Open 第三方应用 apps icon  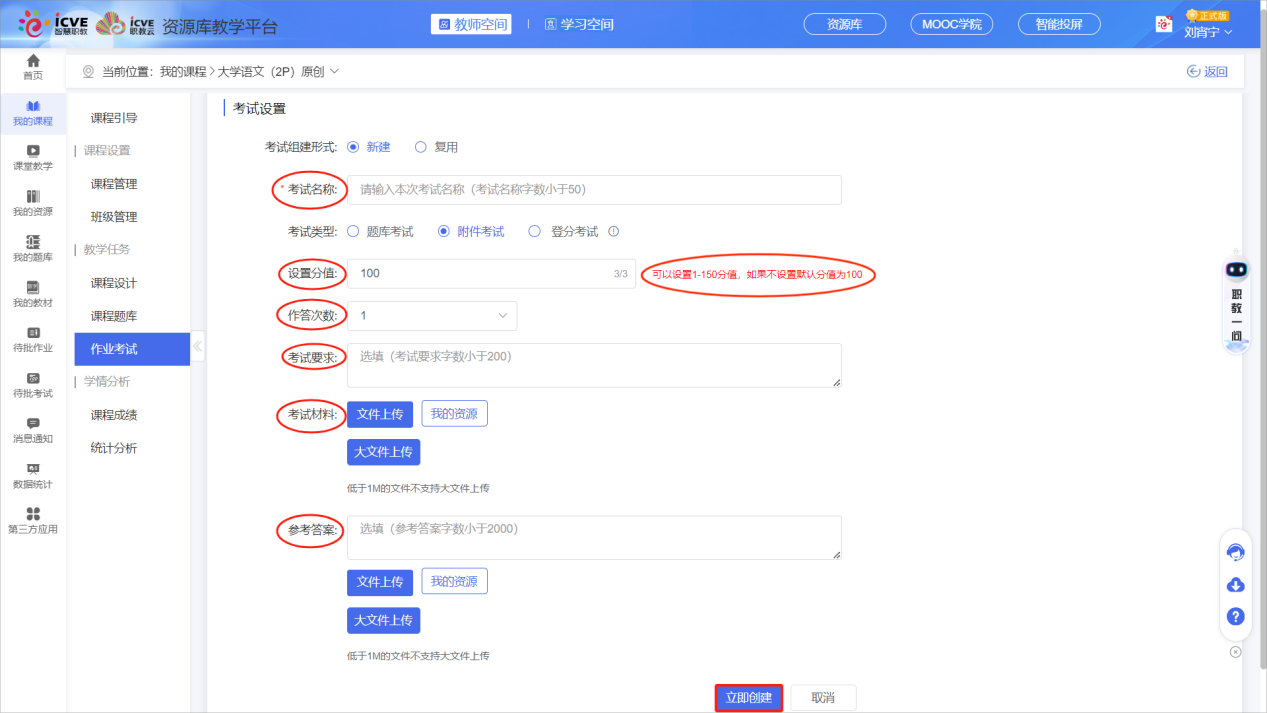pos(33,515)
